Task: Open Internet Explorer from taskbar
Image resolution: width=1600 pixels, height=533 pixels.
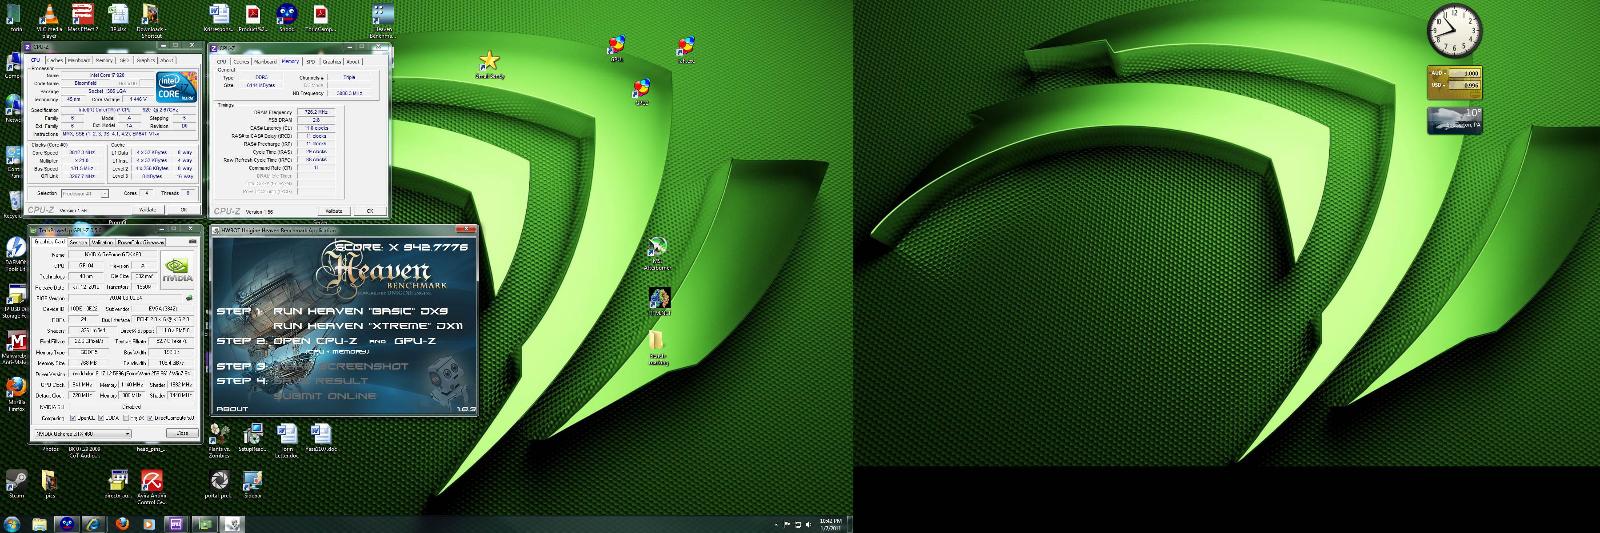Action: tap(93, 524)
